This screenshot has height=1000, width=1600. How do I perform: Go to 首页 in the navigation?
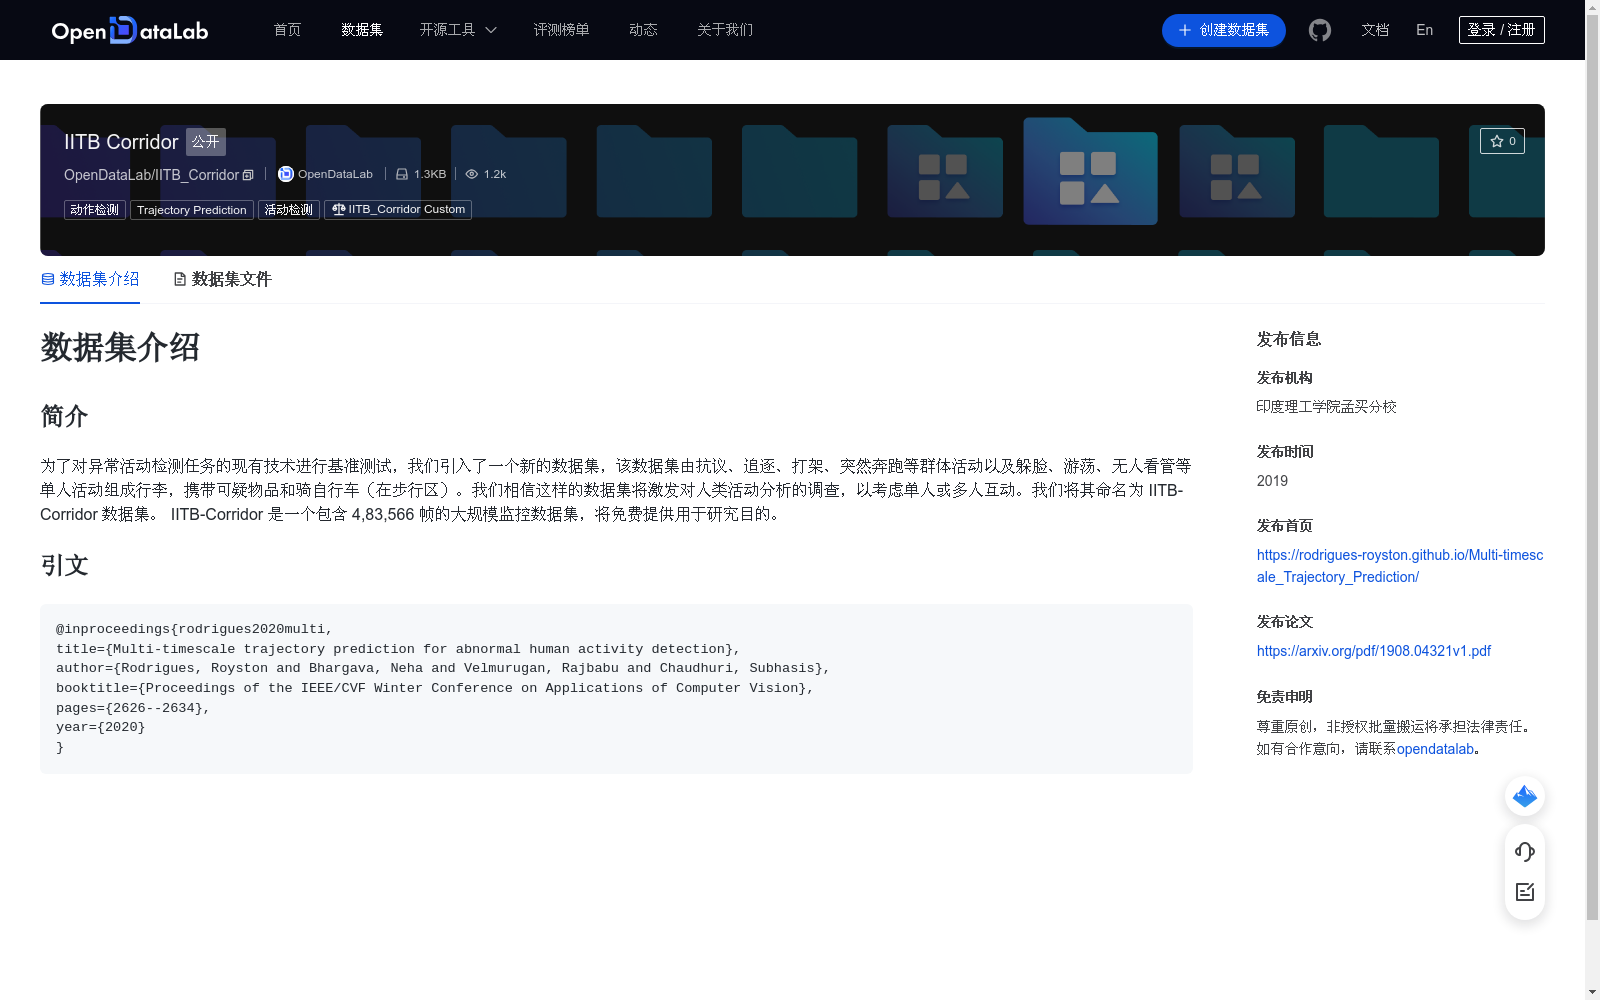pos(287,30)
